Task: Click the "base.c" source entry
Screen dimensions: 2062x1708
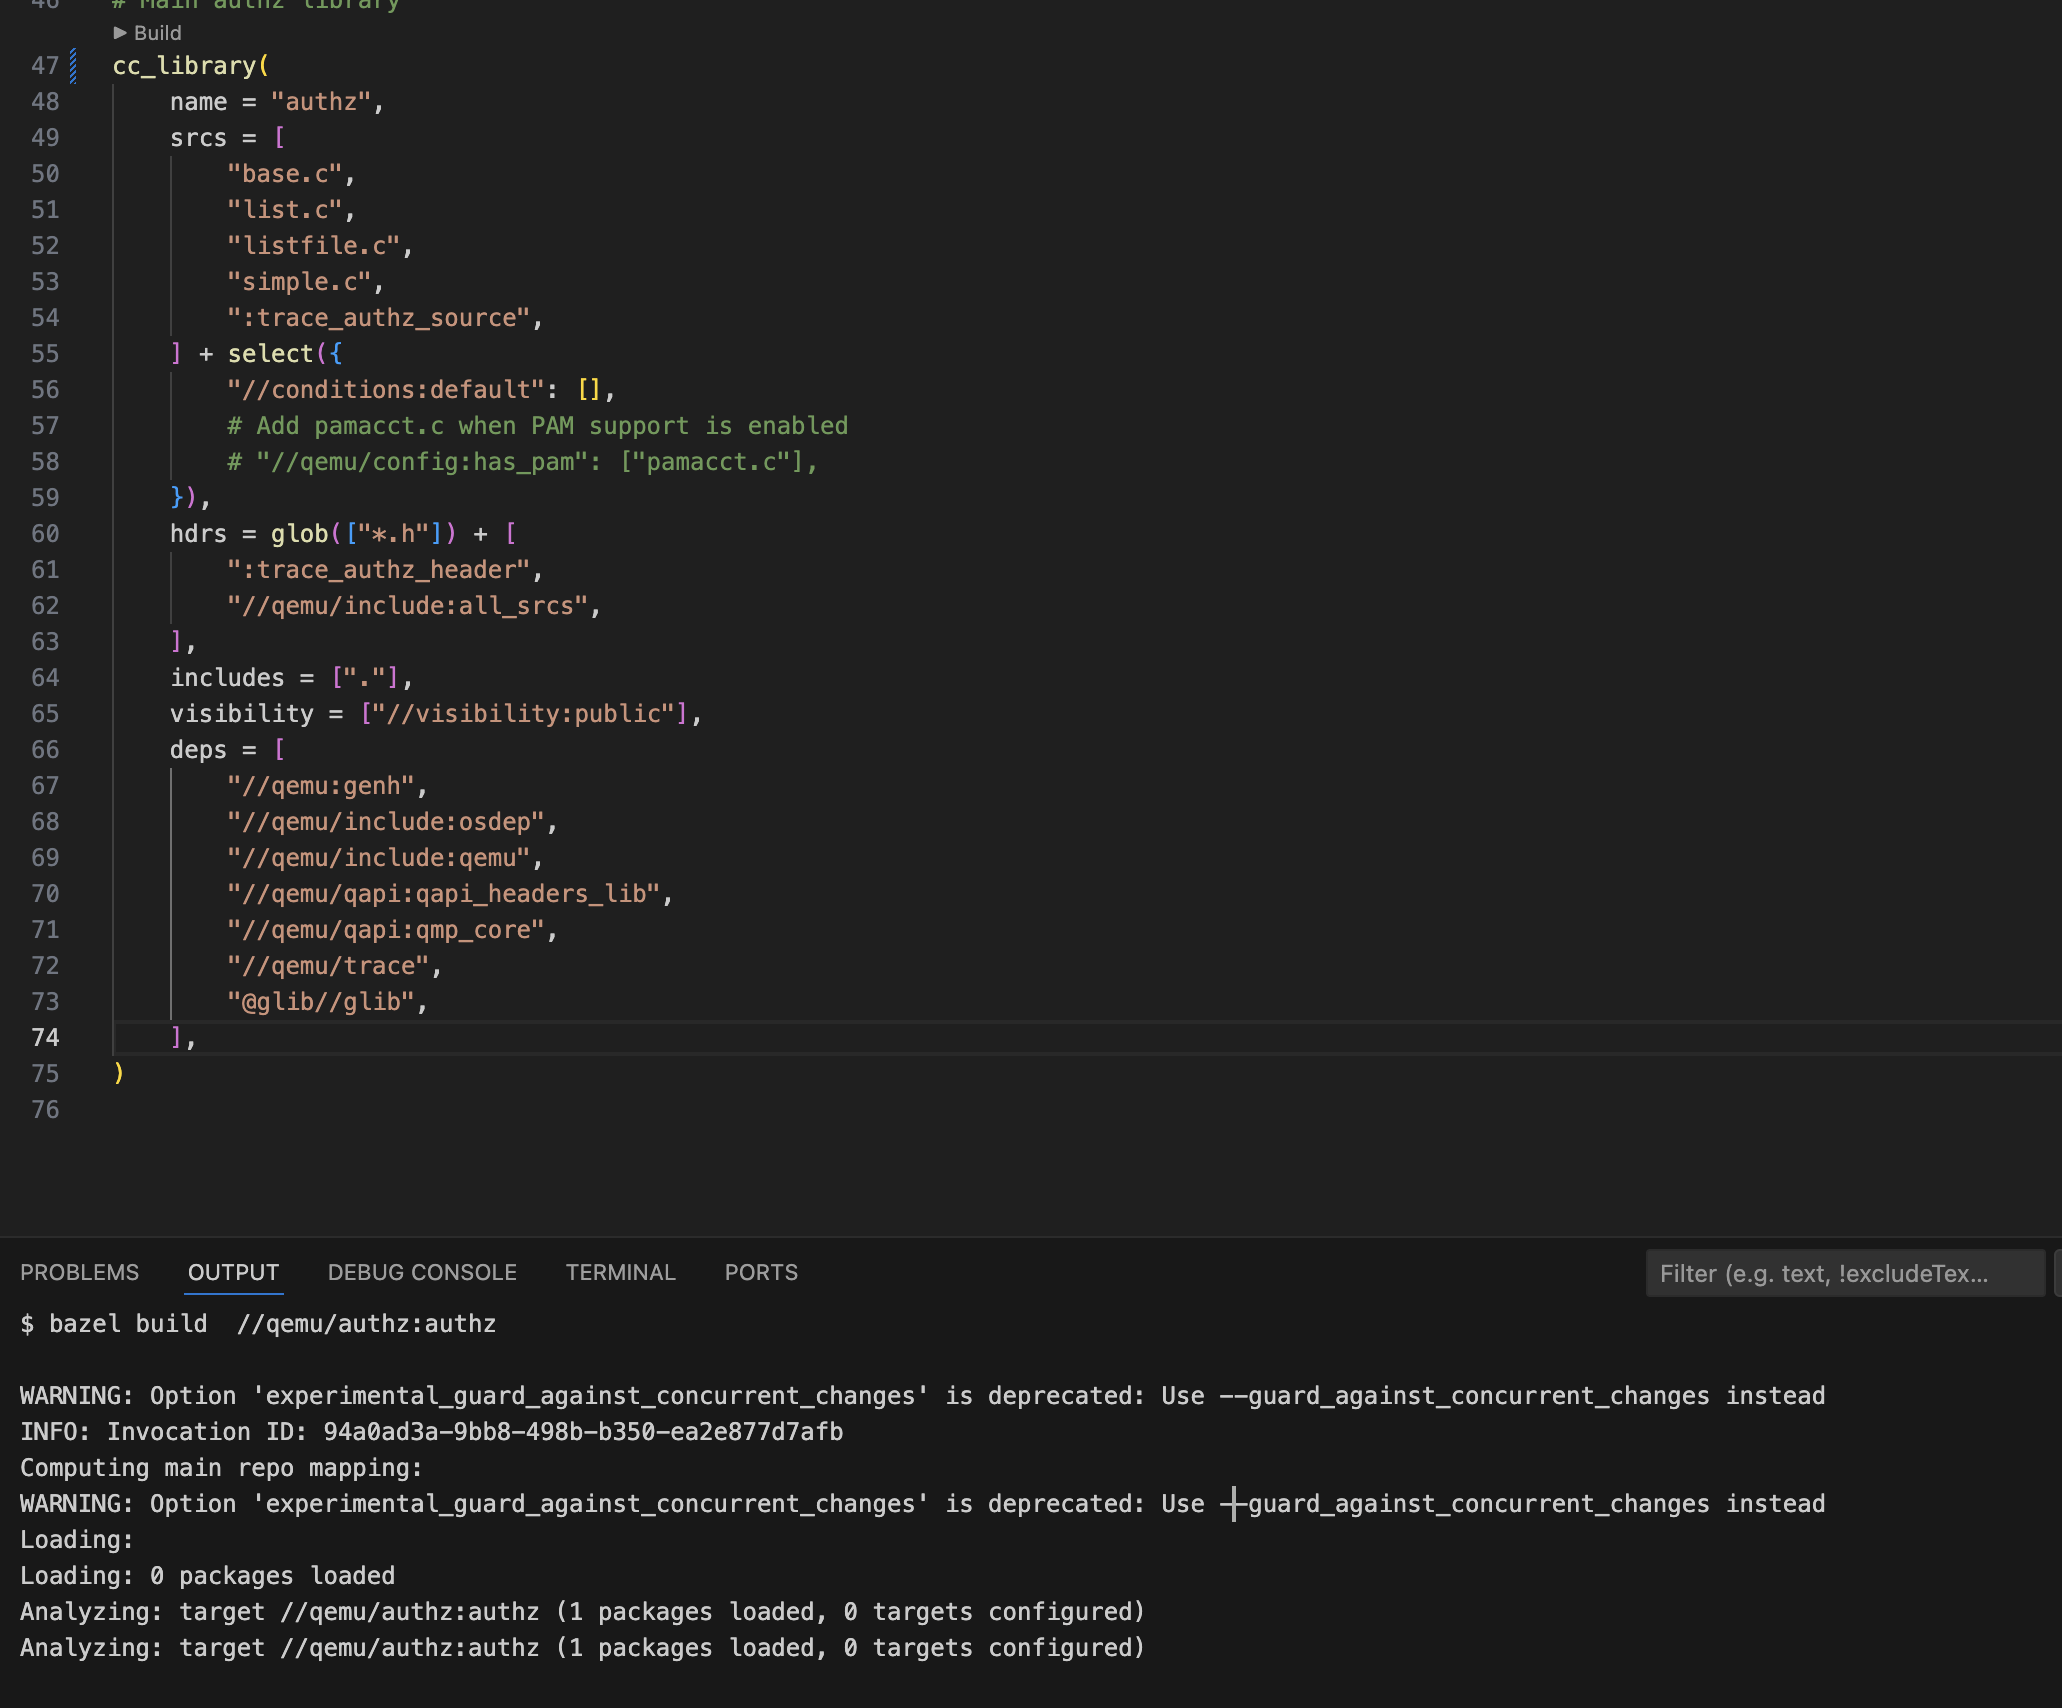Action: (x=290, y=173)
